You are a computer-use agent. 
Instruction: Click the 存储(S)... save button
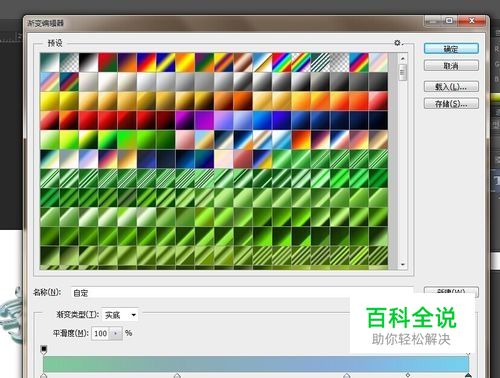[451, 103]
